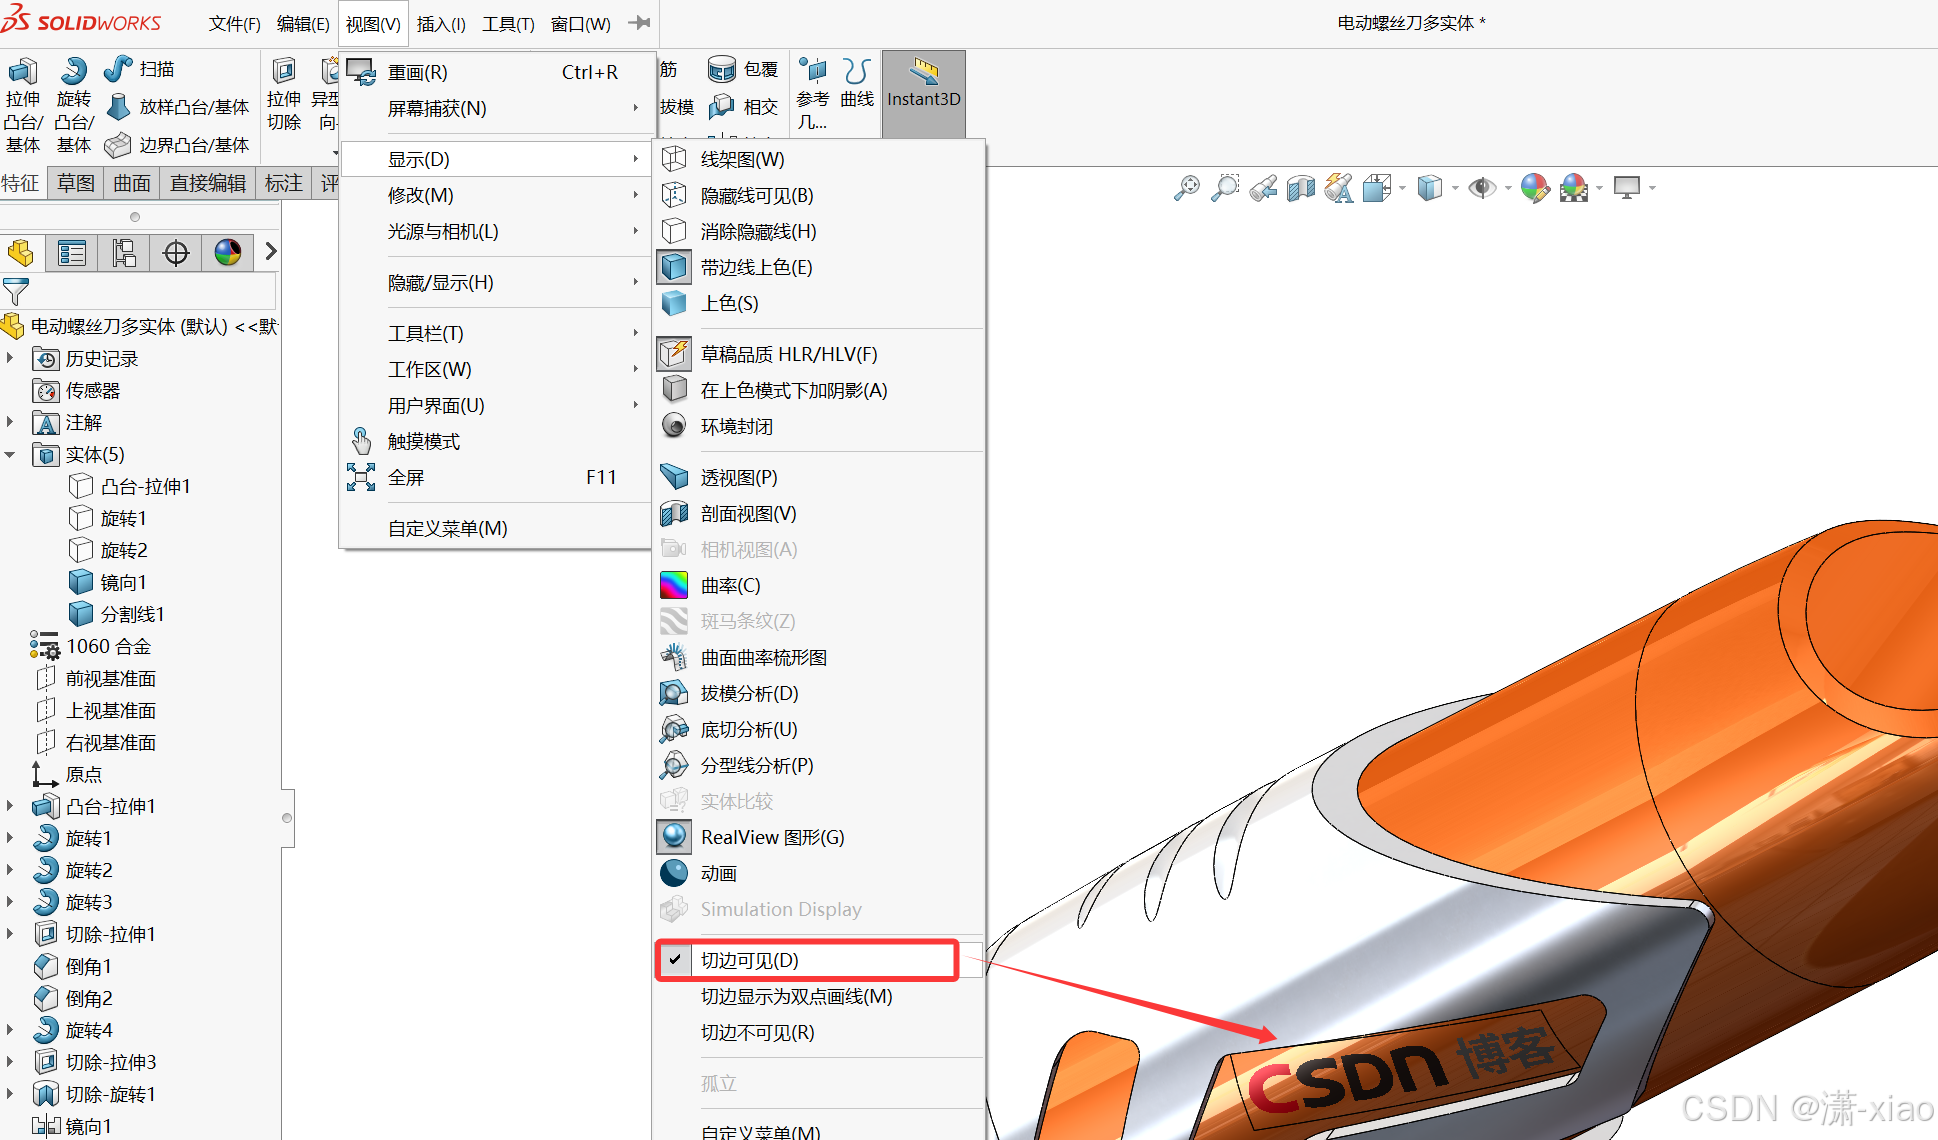Select the 切边不可见(R) display option
Viewport: 1938px width, 1140px height.
pyautogui.click(x=757, y=1032)
